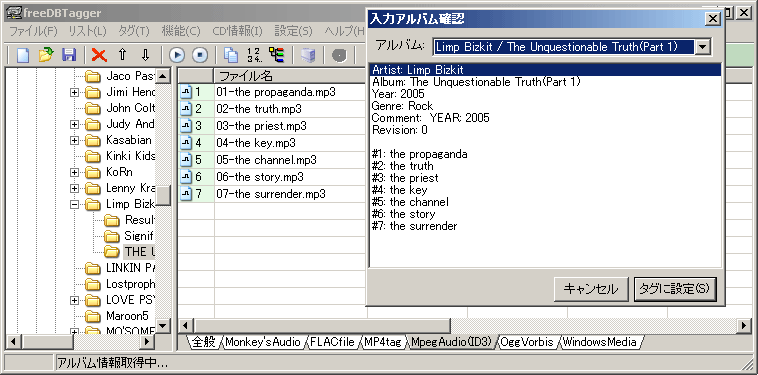Expand the KoRn folder node

(74, 172)
